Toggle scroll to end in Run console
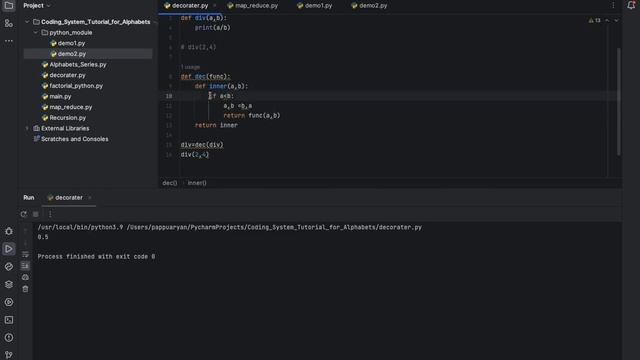The image size is (640, 360). [x=25, y=266]
